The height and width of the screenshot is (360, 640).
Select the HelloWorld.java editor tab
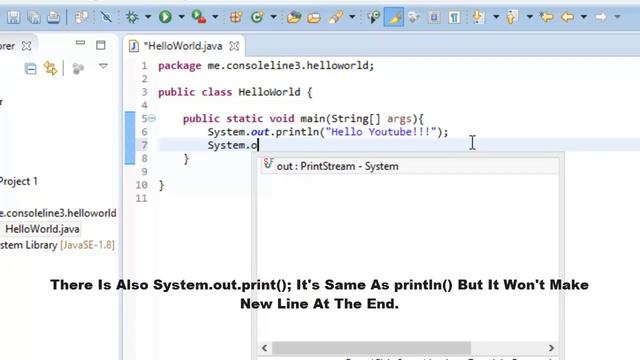(182, 46)
